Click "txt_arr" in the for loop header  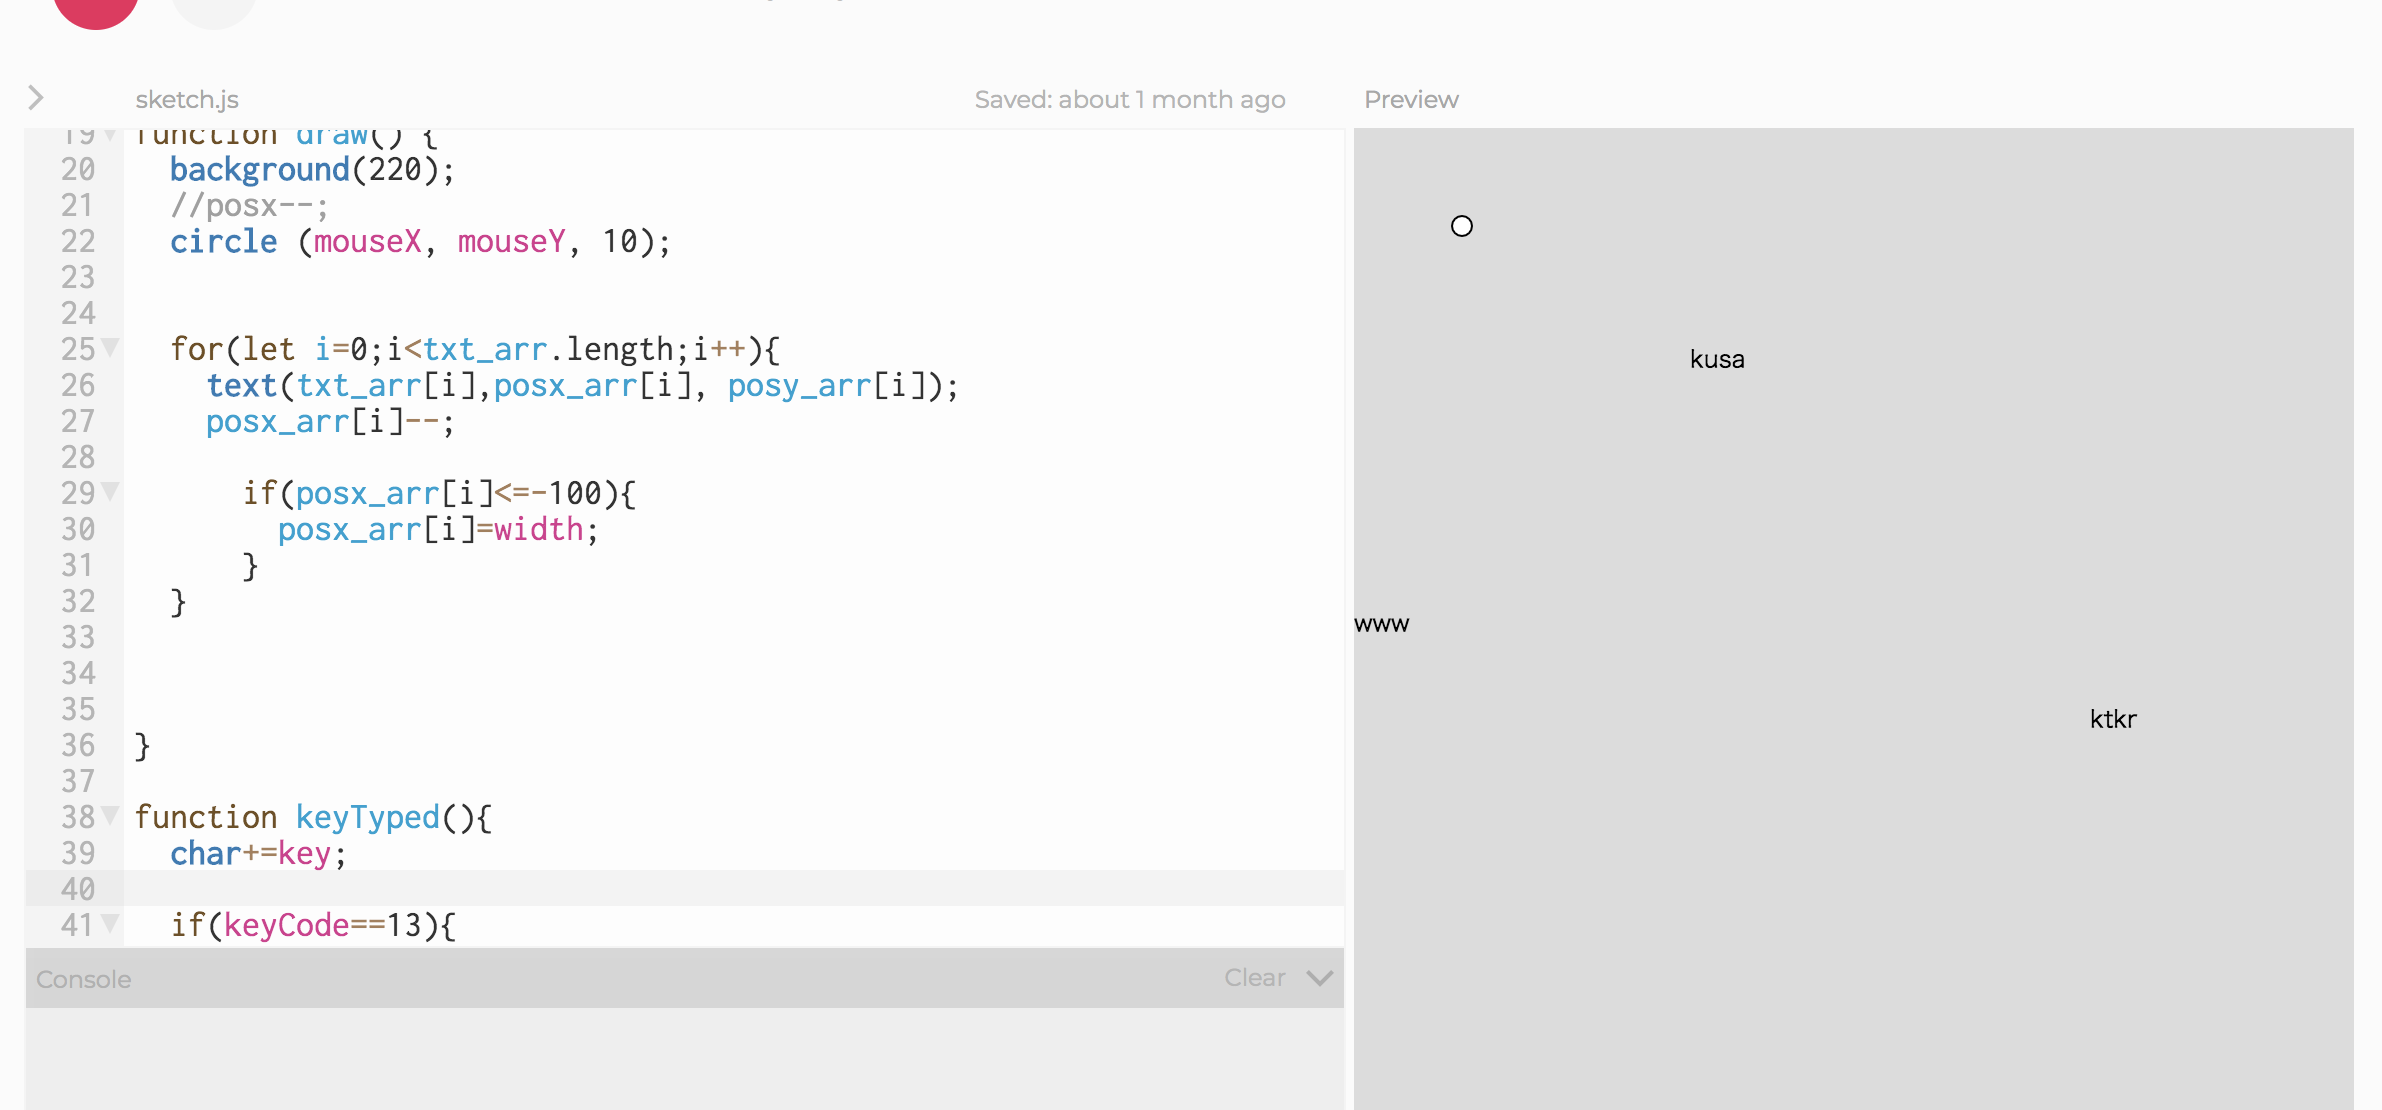(485, 349)
